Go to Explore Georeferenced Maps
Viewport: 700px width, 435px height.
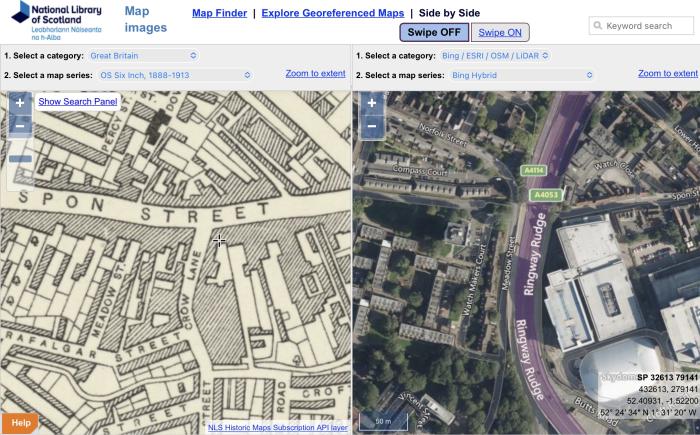(333, 13)
